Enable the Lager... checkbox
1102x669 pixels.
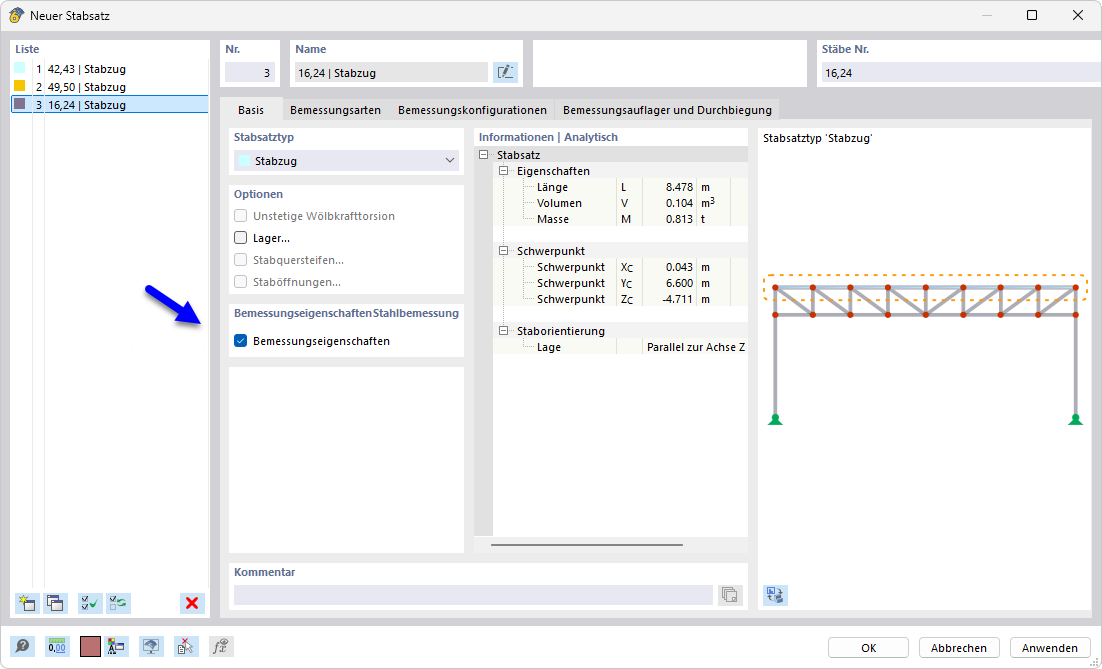click(x=240, y=238)
